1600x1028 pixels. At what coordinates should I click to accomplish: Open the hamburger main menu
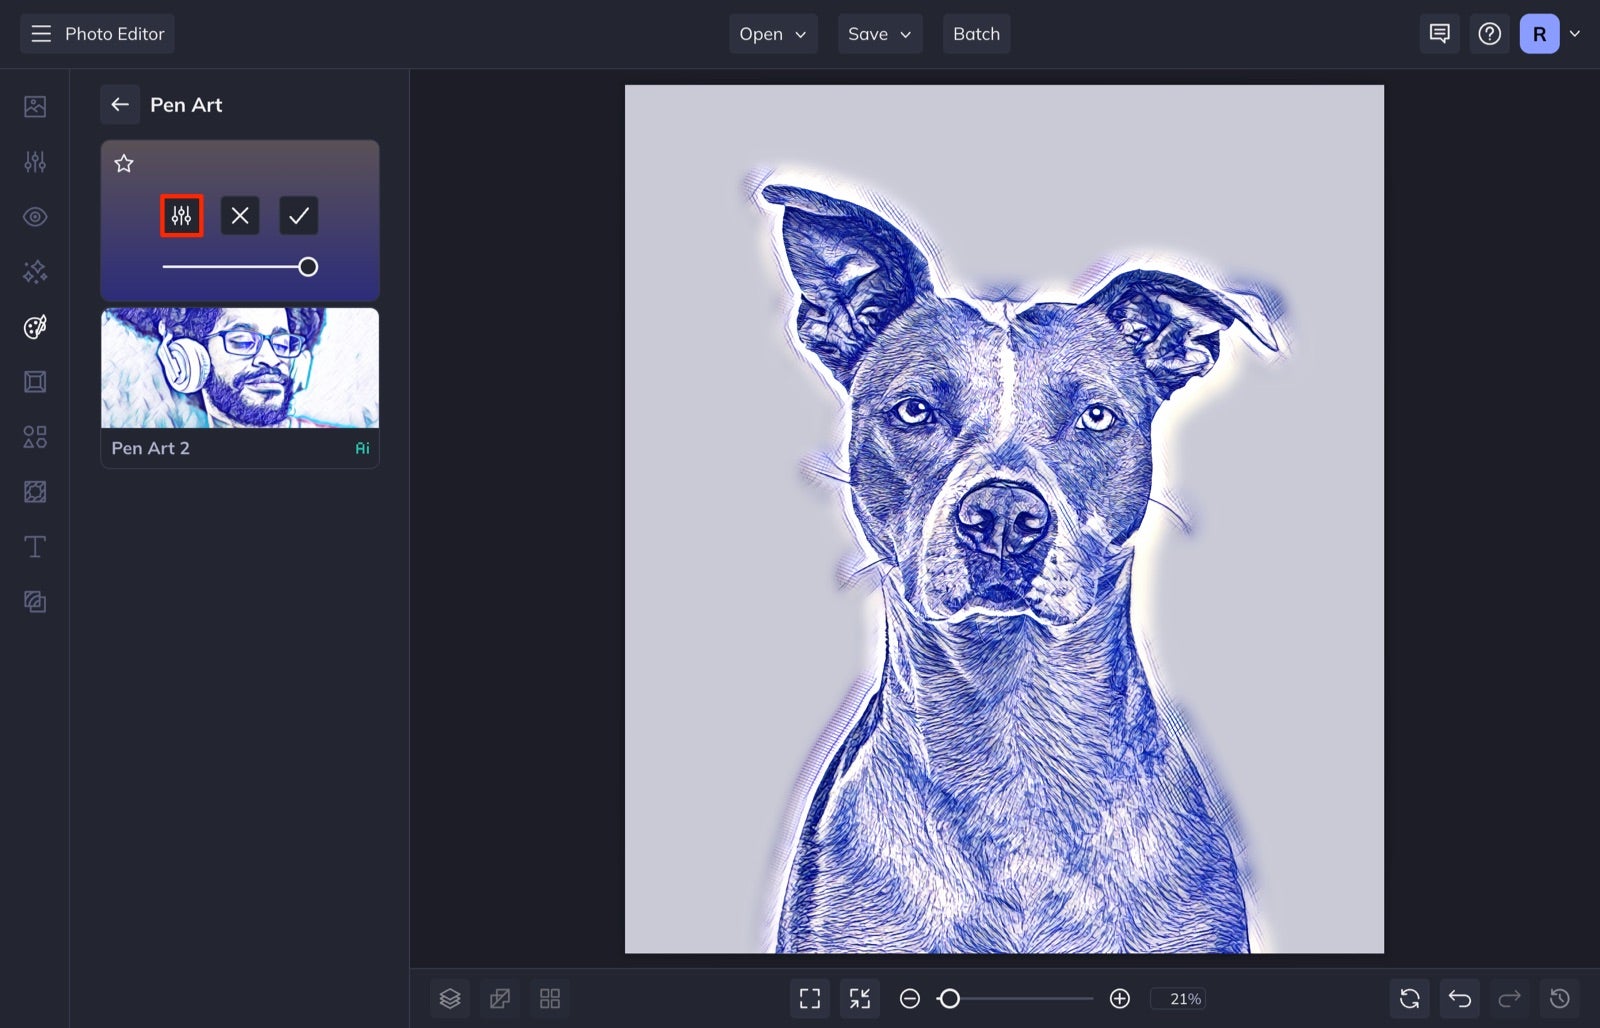[40, 33]
